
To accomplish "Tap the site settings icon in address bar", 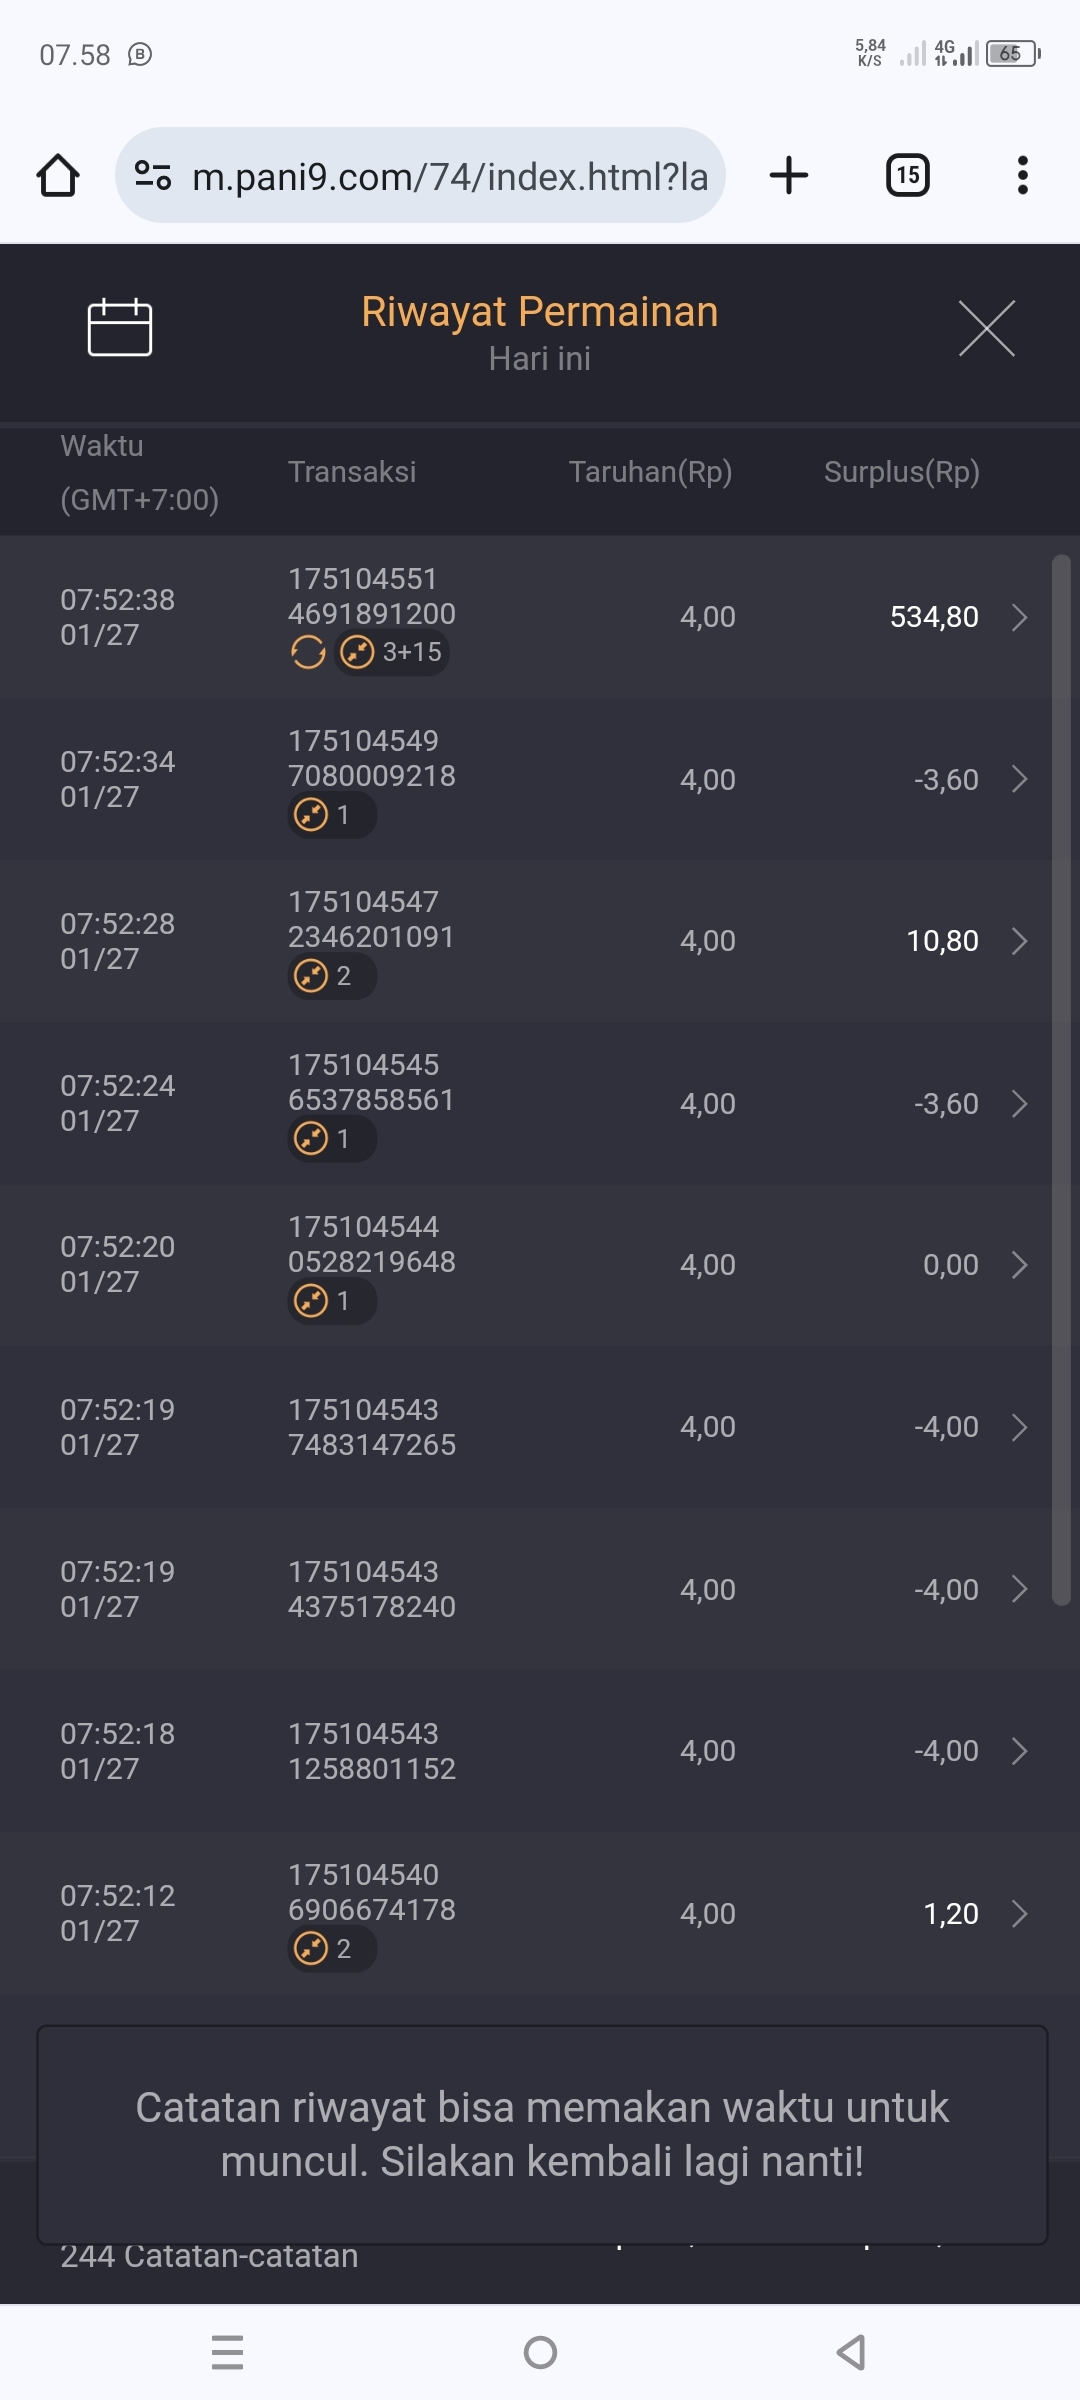I will point(153,176).
